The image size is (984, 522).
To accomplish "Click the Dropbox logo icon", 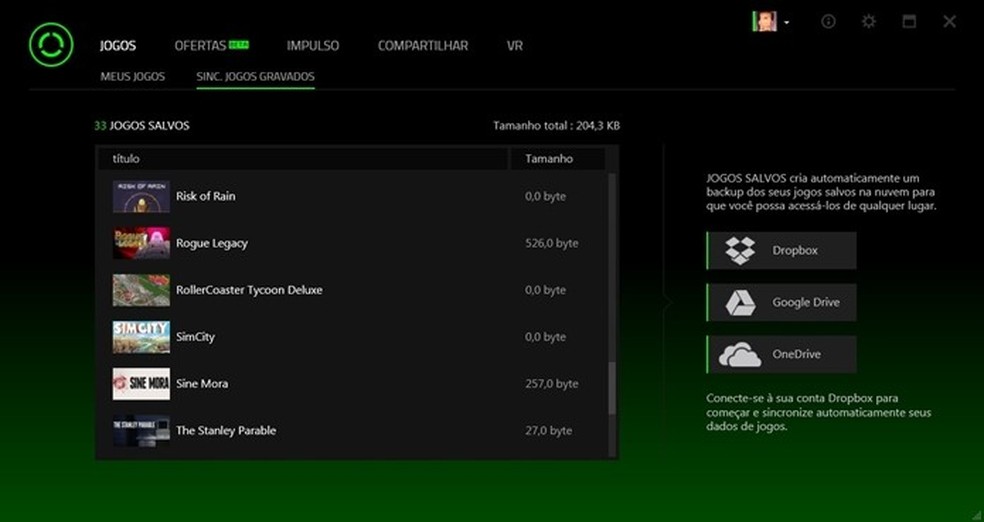I will click(741, 250).
